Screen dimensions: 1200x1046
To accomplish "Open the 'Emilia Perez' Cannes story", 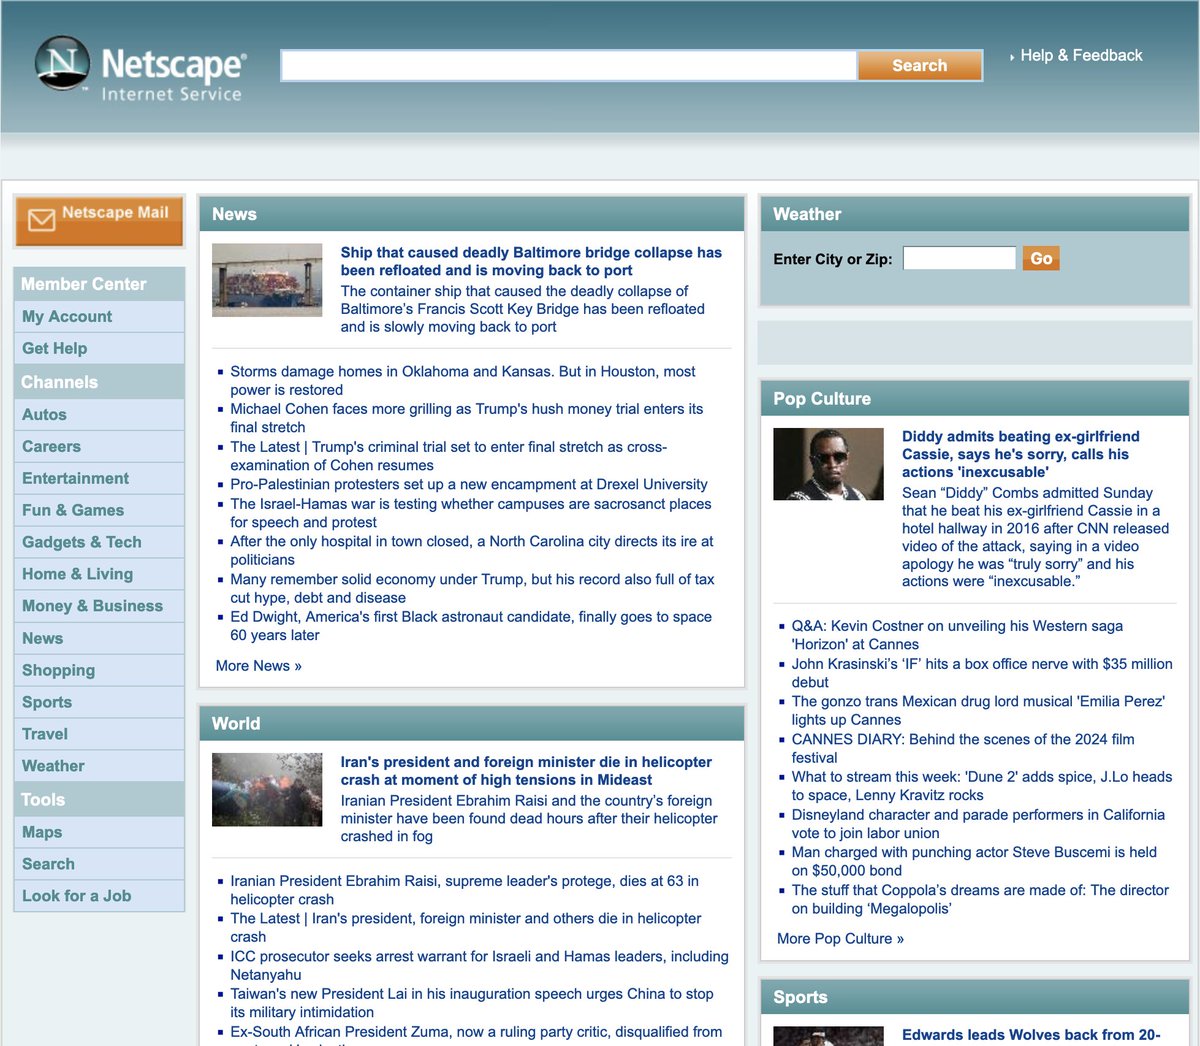I will [x=978, y=710].
